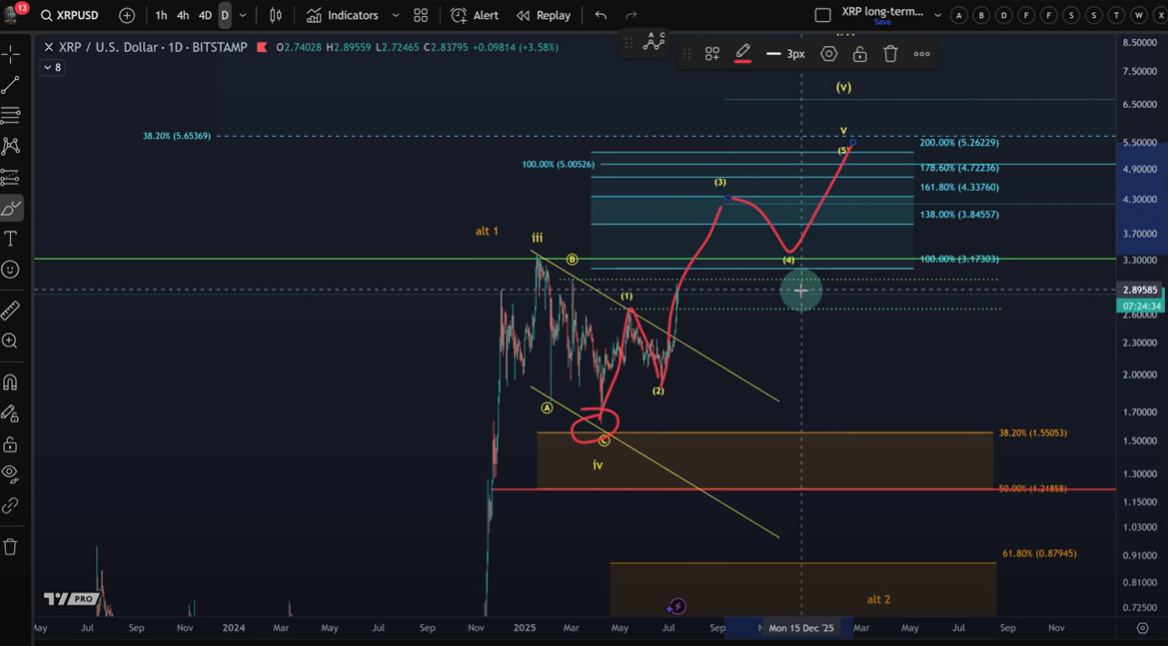Open the drawings link sync tool

(10, 506)
